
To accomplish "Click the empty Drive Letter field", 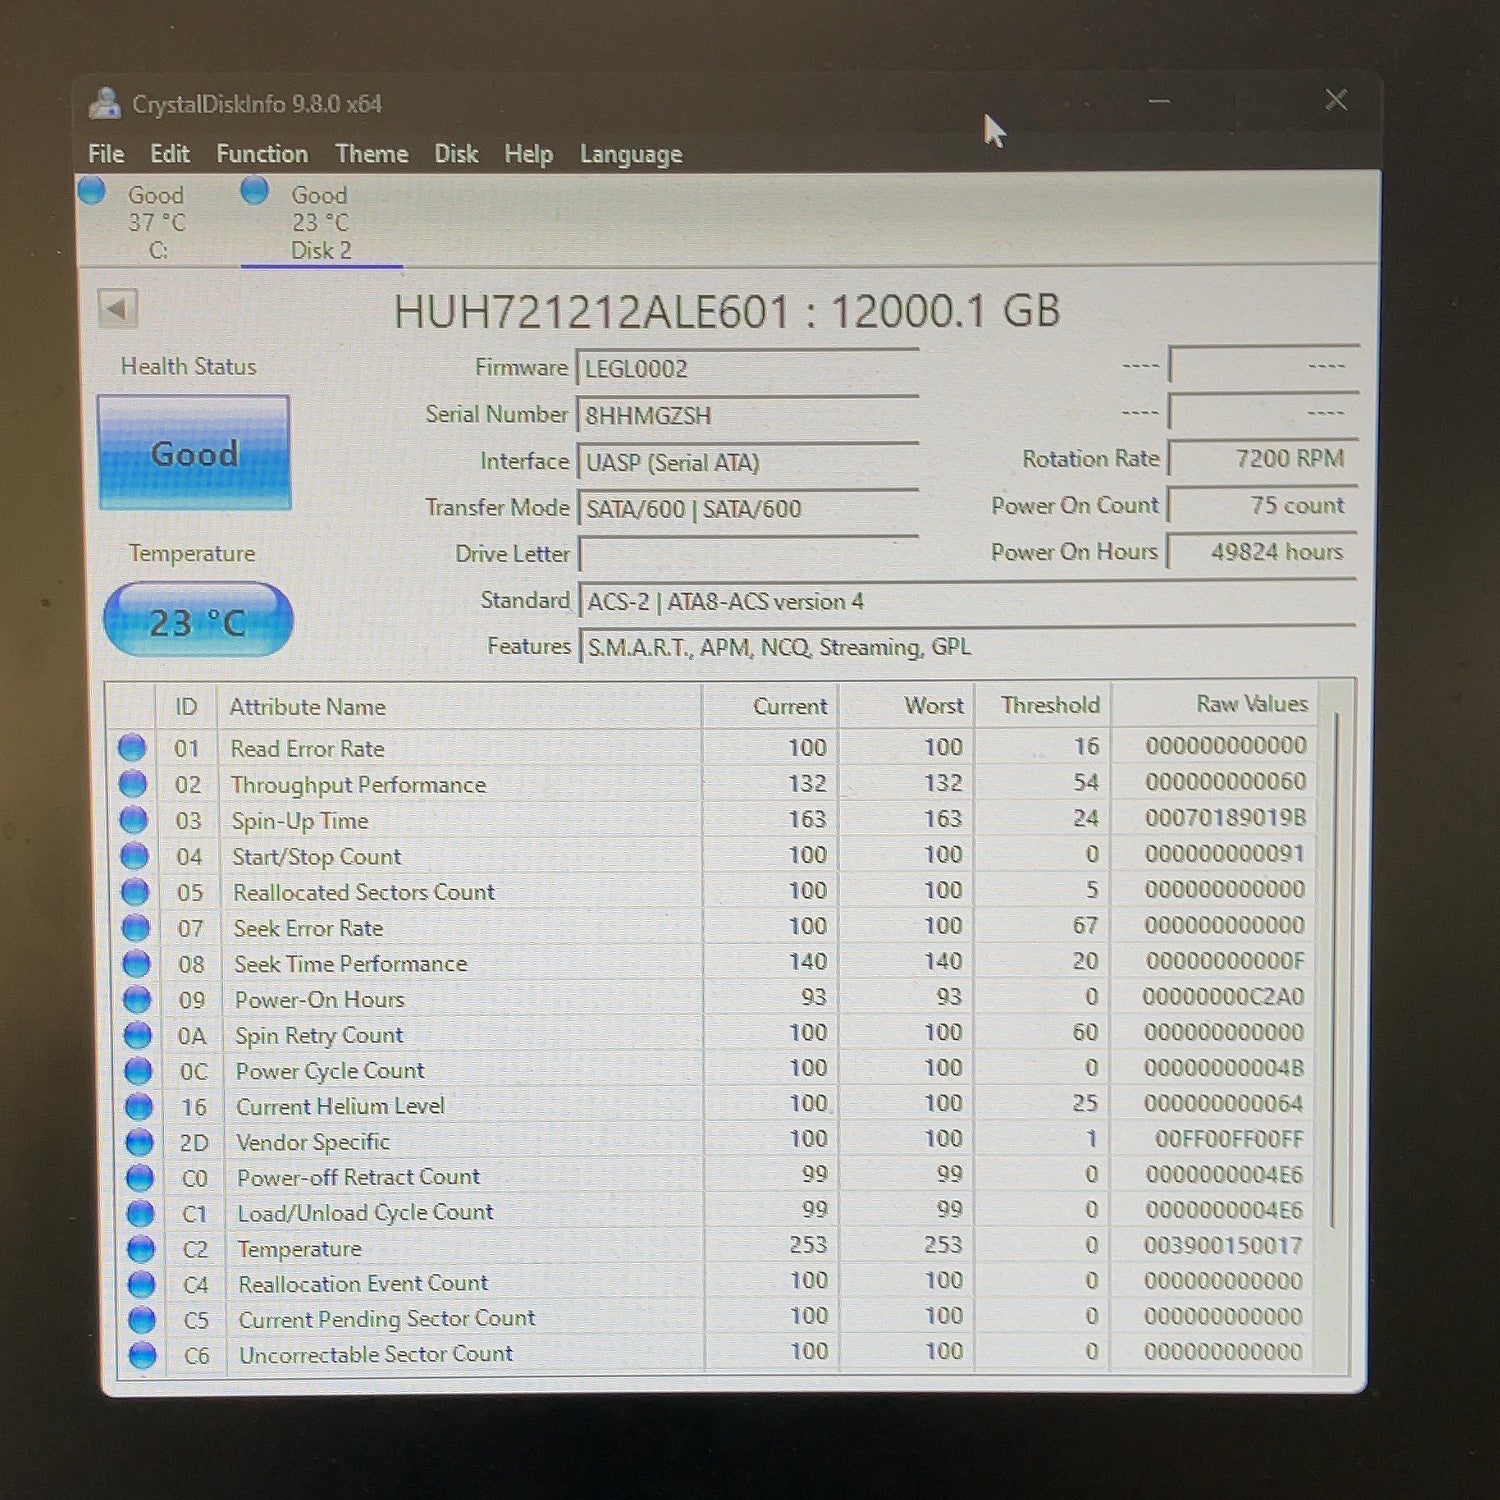I will tap(748, 554).
